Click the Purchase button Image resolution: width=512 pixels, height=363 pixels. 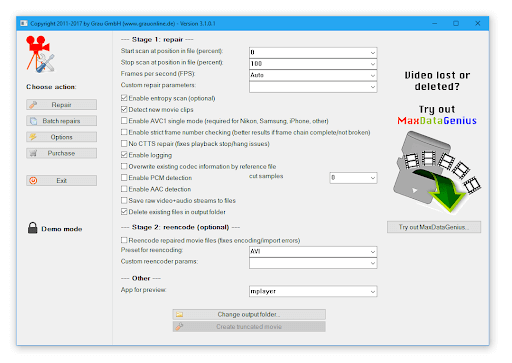tap(62, 153)
